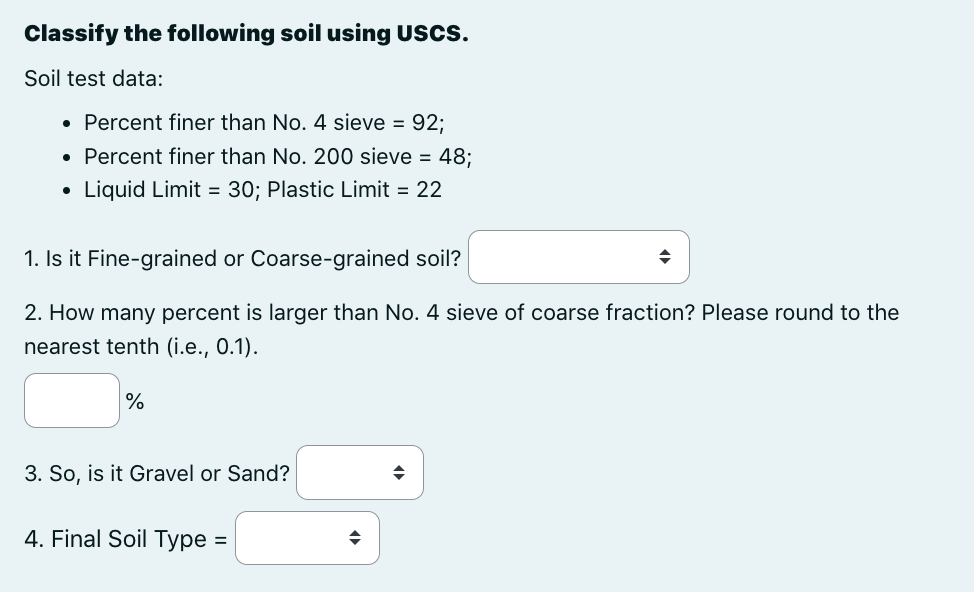
Task: Click the down arrow on Final Soil Type selector
Action: click(x=354, y=543)
